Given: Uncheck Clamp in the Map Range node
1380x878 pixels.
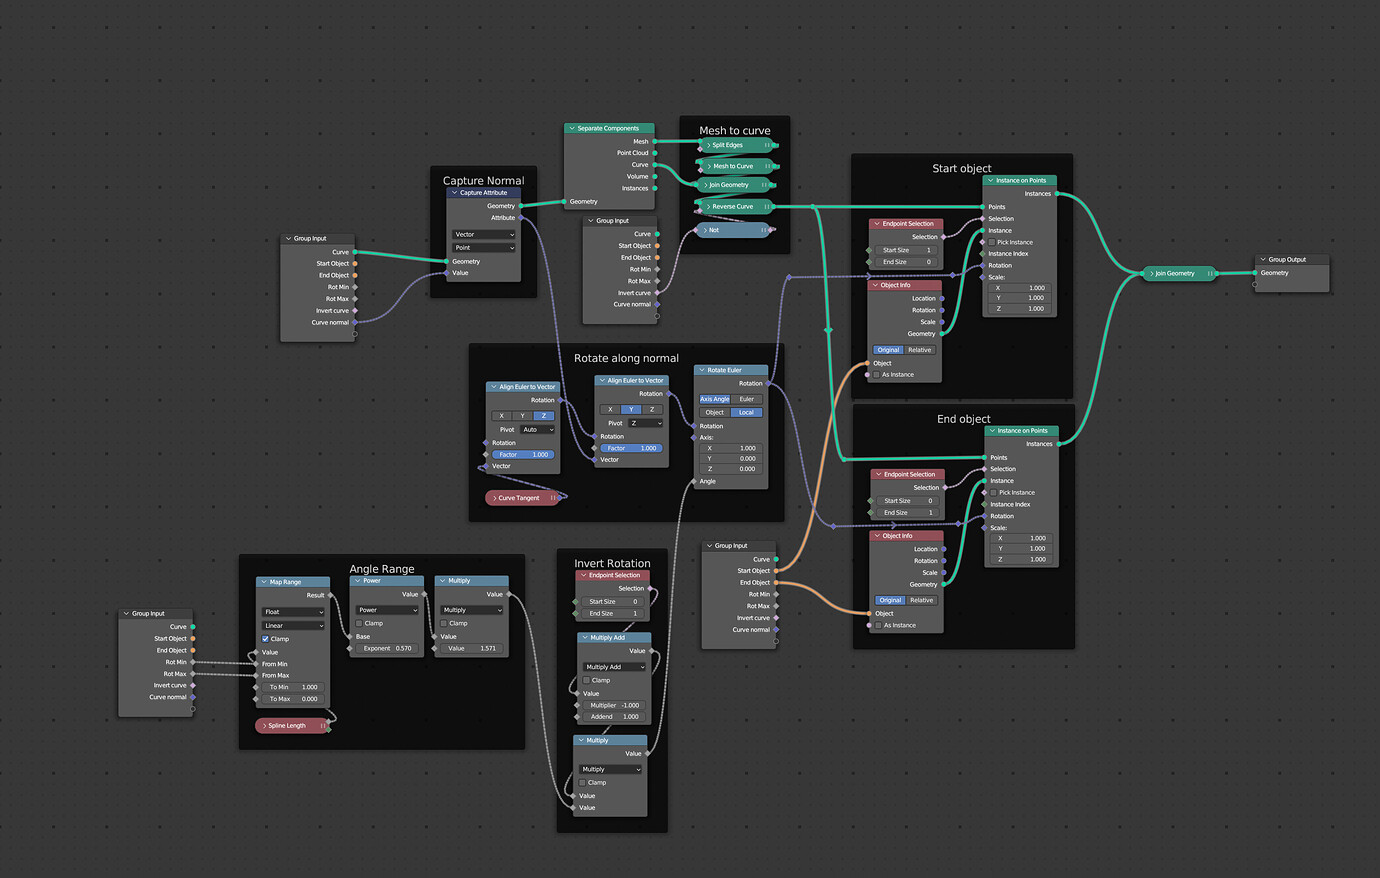Looking at the screenshot, I should [265, 639].
